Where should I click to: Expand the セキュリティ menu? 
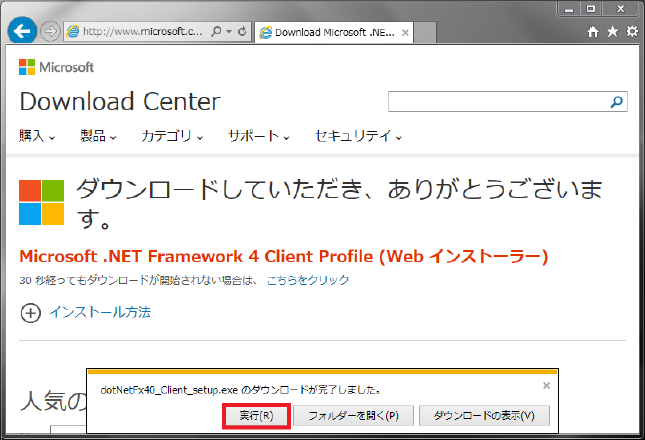(x=358, y=136)
